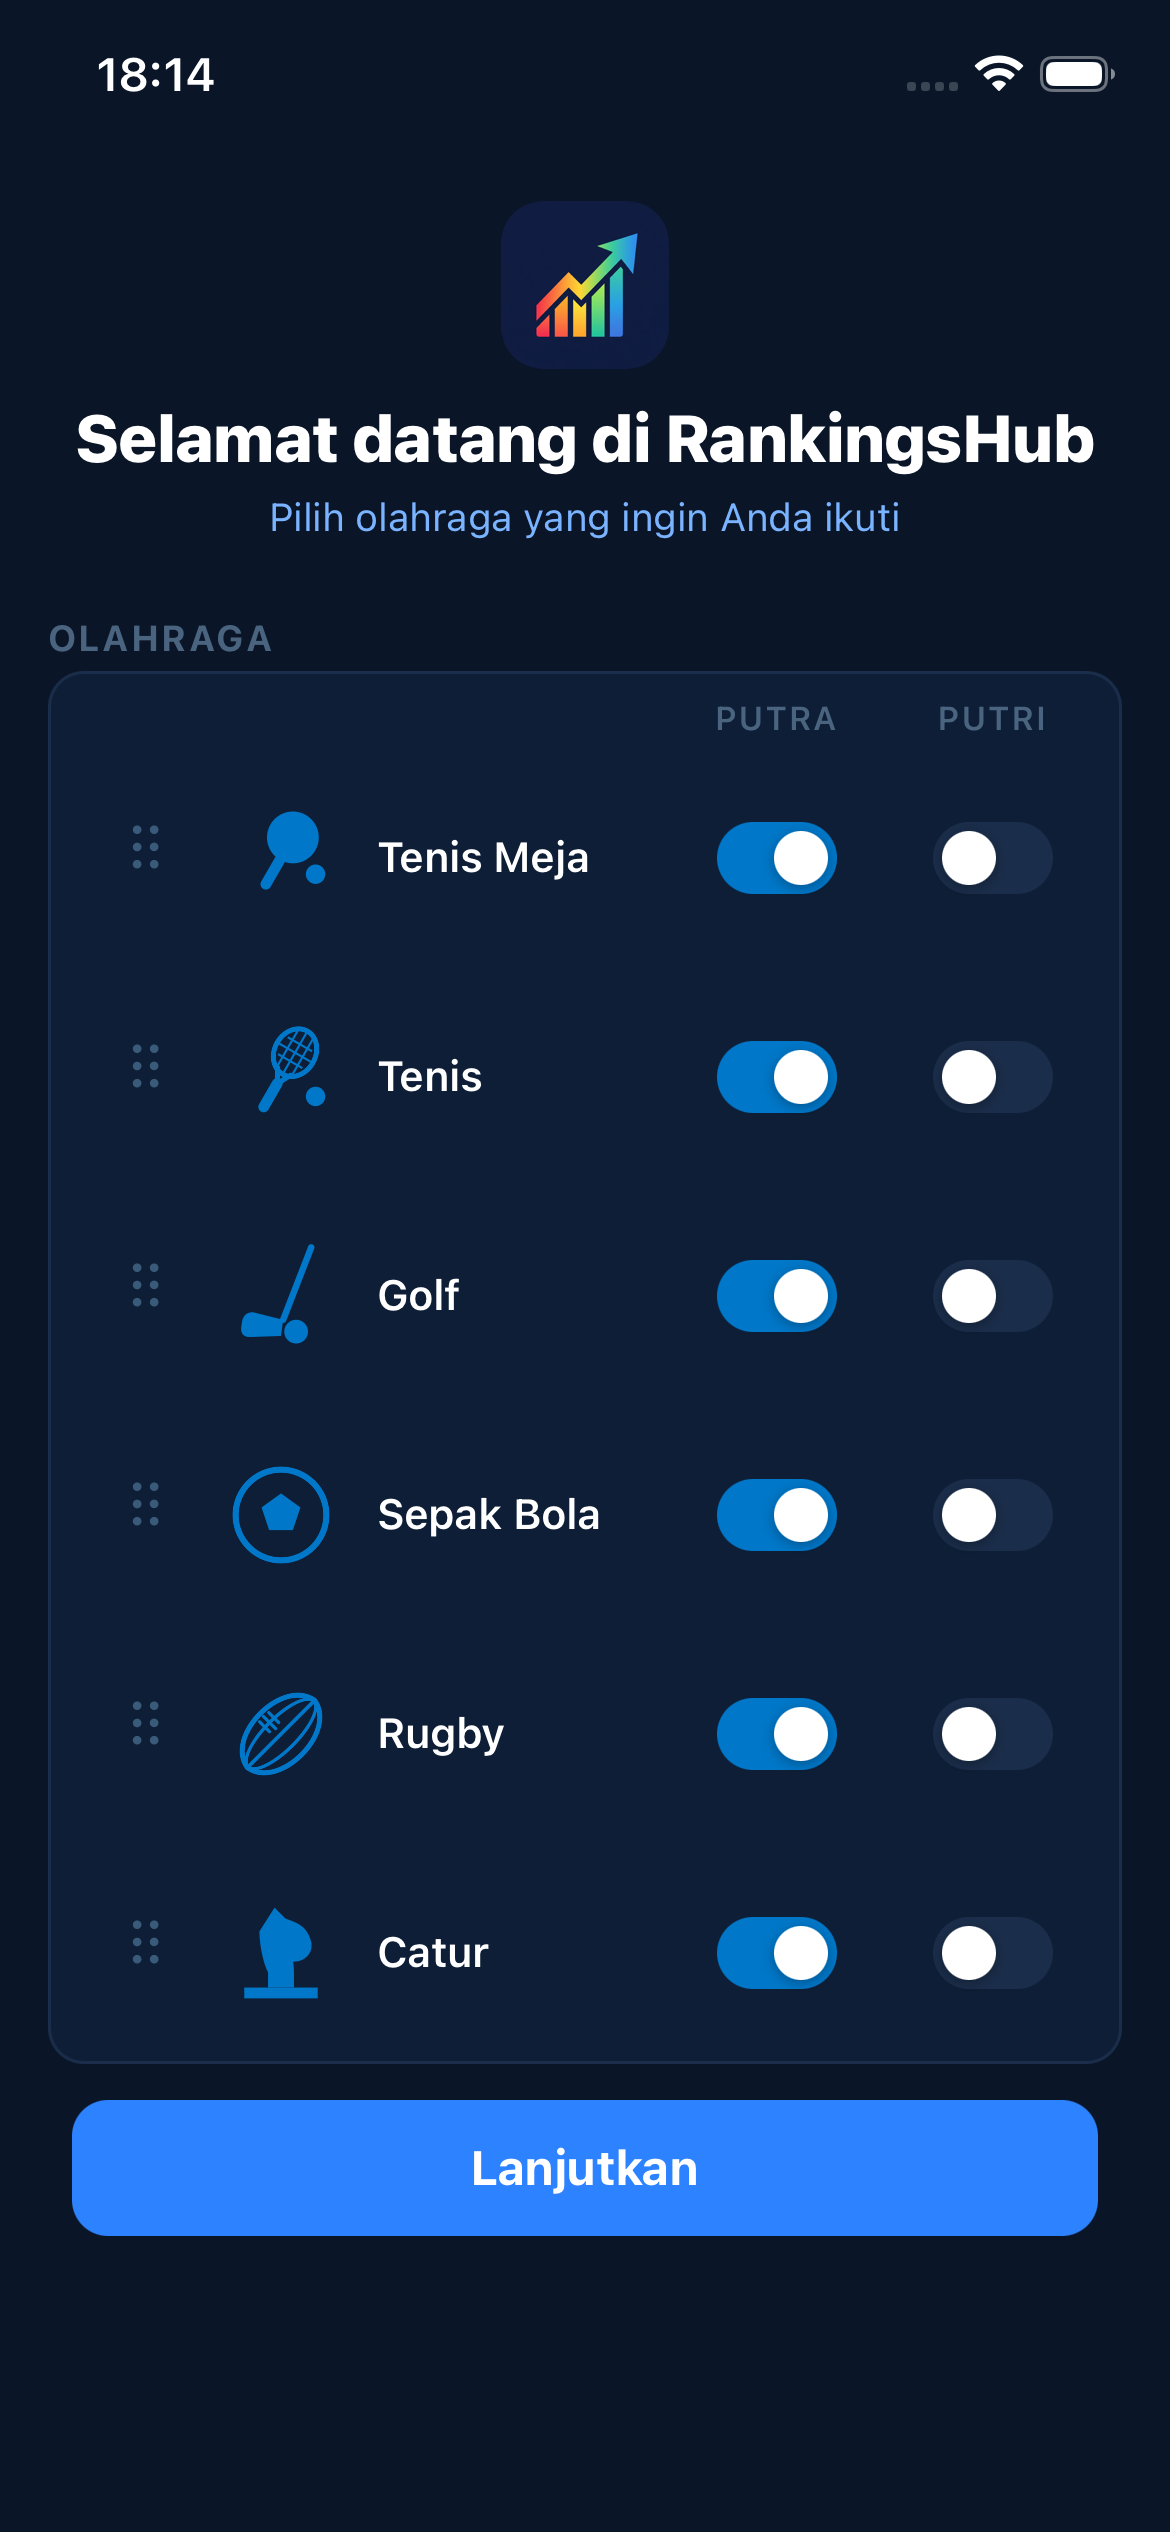
Task: Click the drag handle beside Tenis Meja
Action: coord(146,848)
